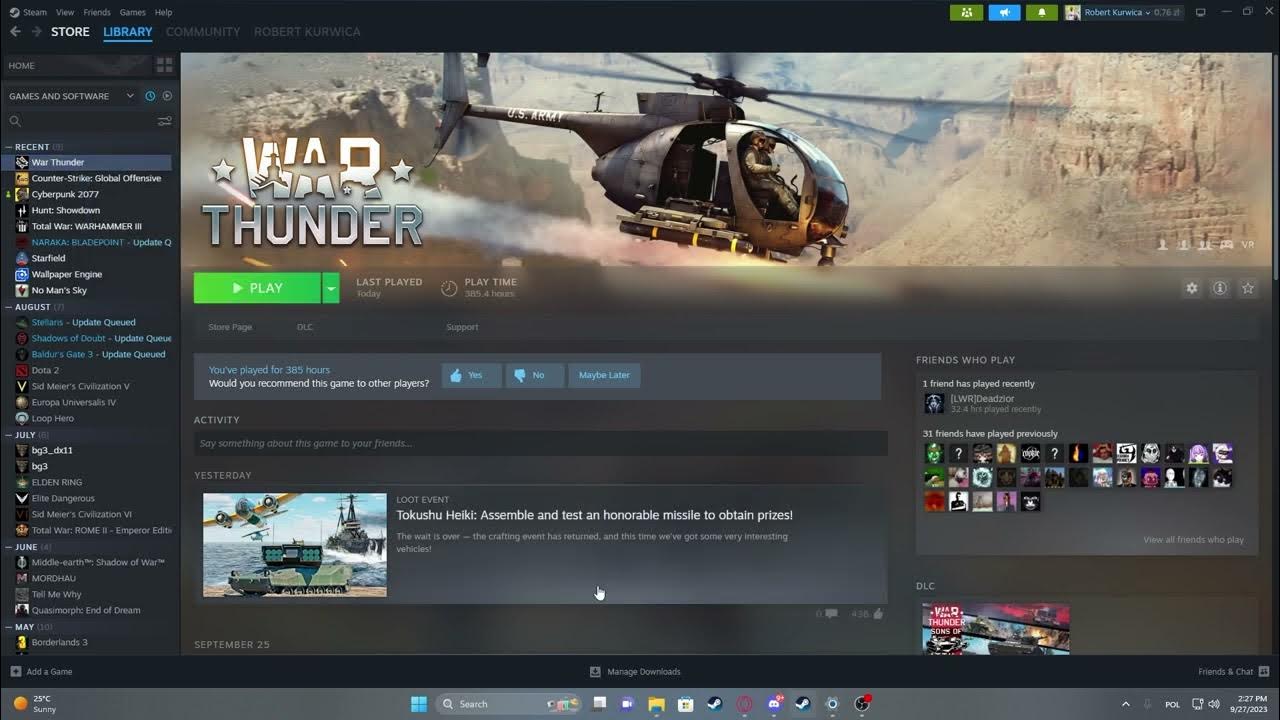The height and width of the screenshot is (720, 1280).
Task: Open War Thunder game info icon
Action: (x=1220, y=288)
